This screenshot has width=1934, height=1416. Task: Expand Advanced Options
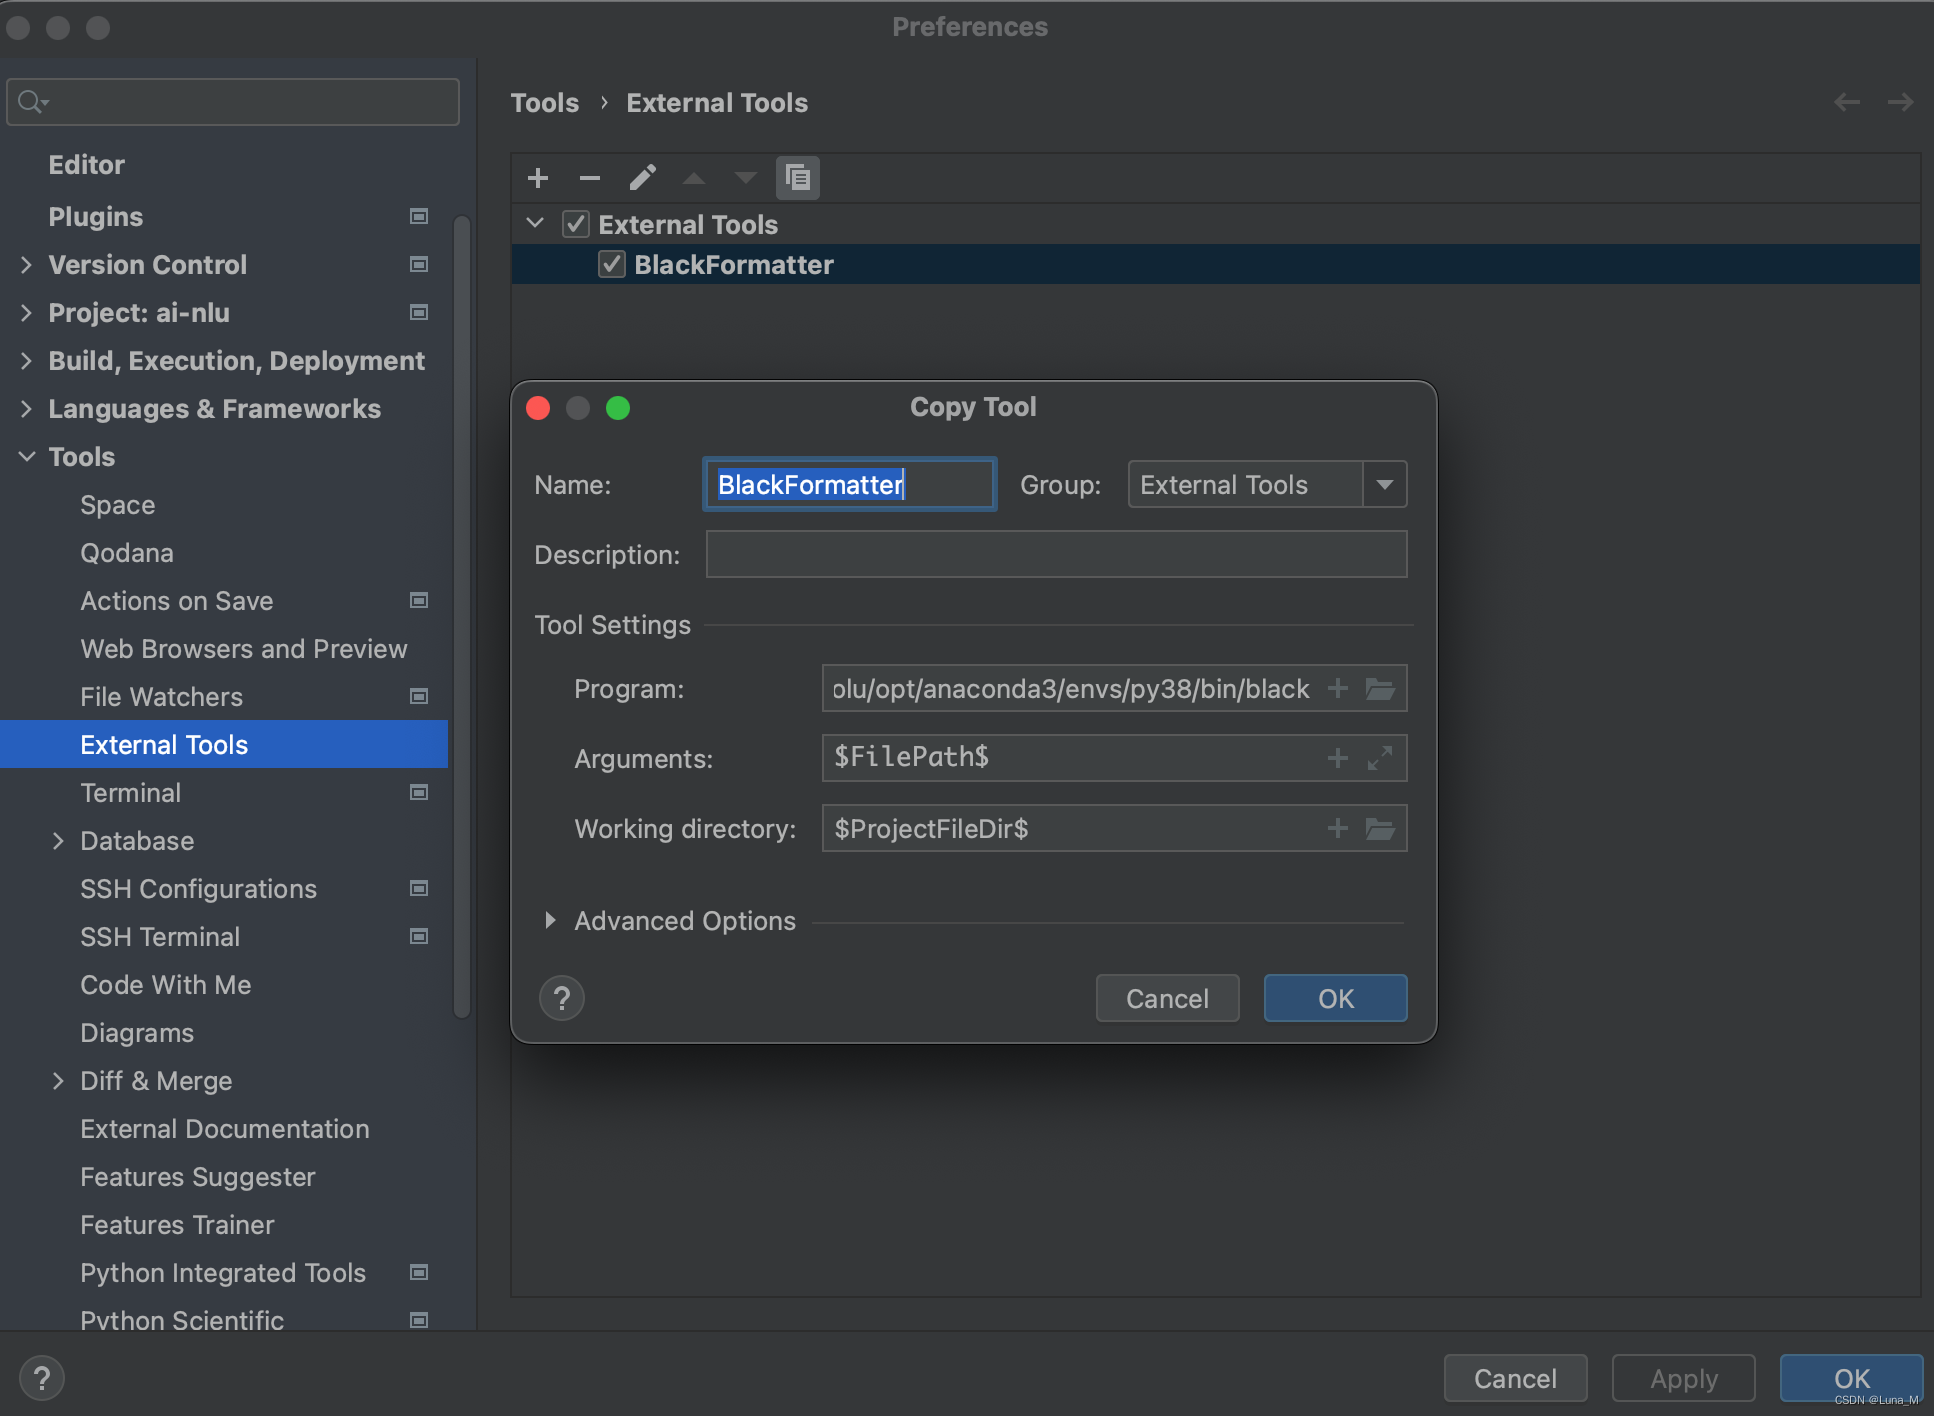pyautogui.click(x=550, y=920)
